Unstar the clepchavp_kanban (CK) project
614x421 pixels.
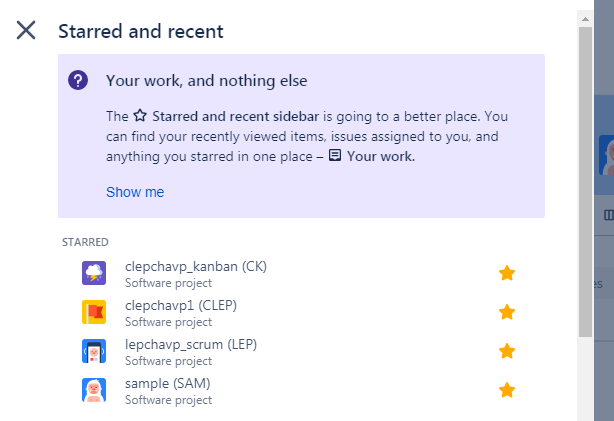pyautogui.click(x=507, y=273)
